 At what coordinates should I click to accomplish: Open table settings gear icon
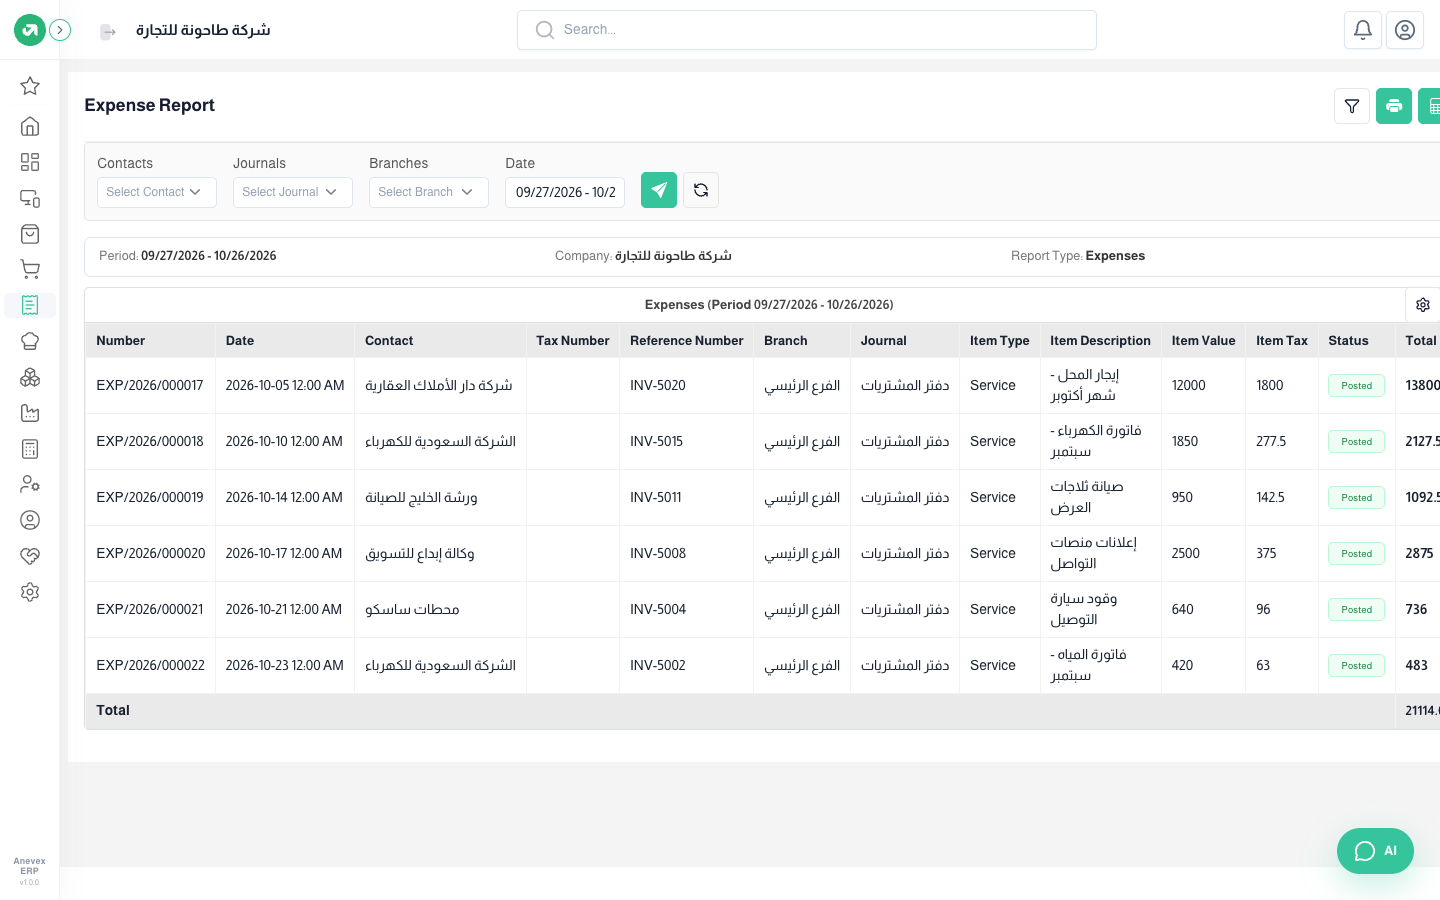[x=1423, y=305]
